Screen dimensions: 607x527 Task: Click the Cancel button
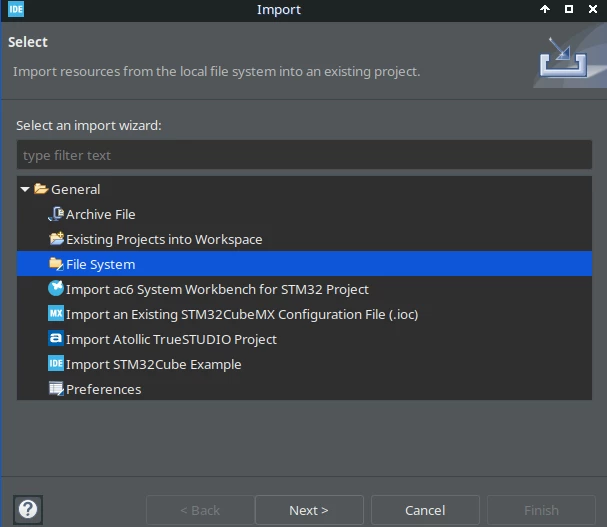point(425,510)
